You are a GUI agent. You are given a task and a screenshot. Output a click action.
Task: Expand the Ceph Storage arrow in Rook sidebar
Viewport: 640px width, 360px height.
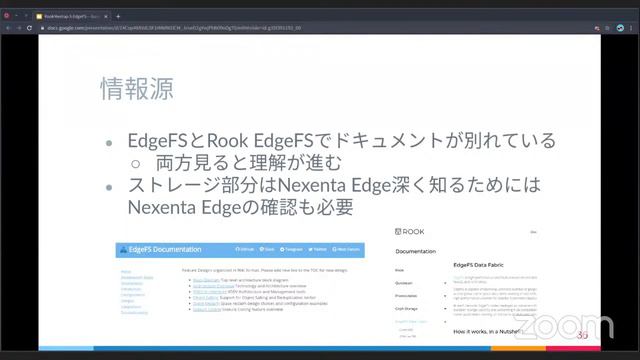coord(445,309)
